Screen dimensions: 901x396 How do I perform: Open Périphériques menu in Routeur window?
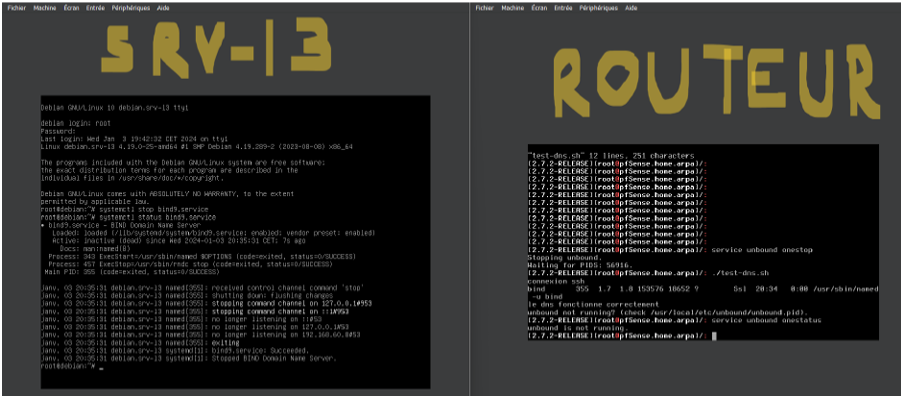[599, 9]
